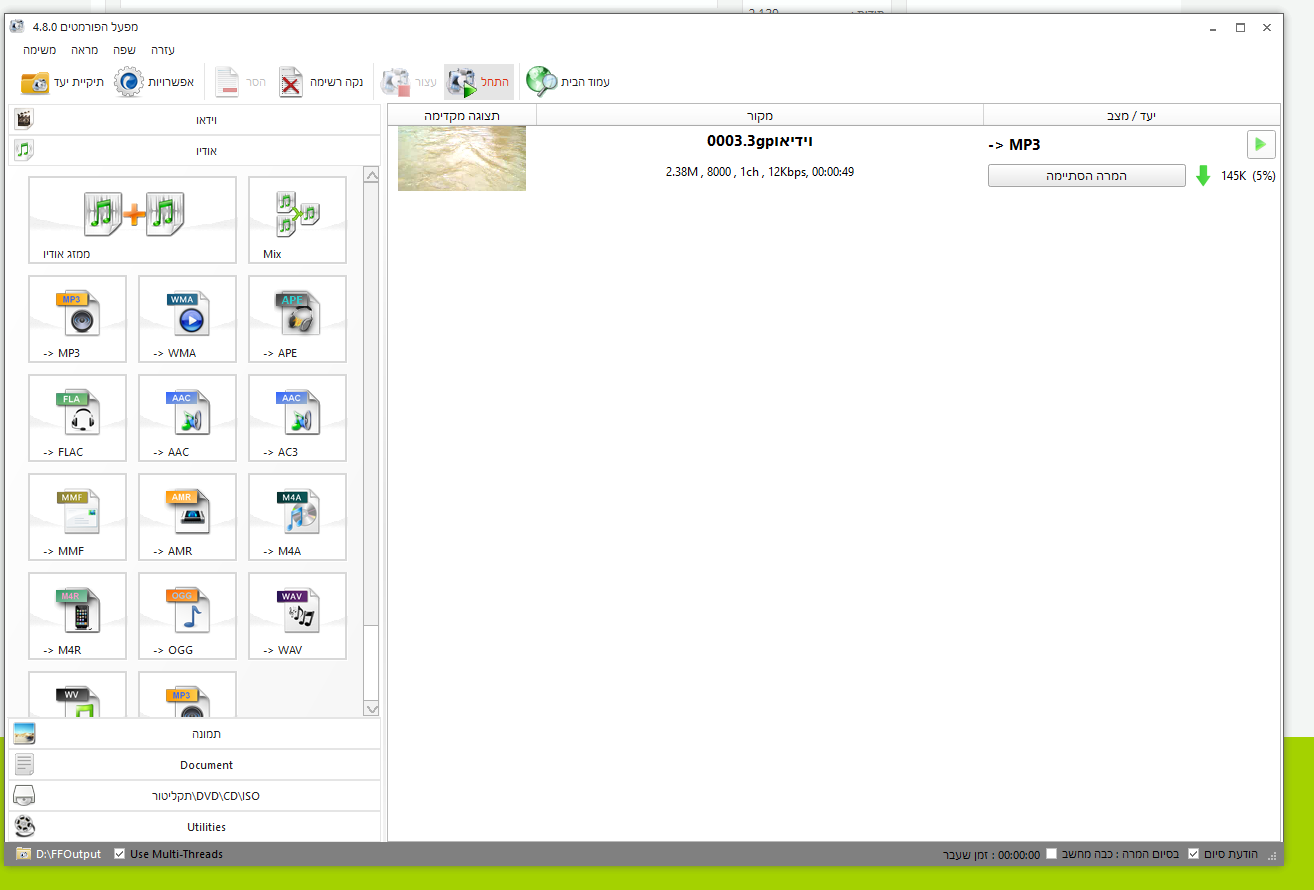Open the view (מראה) menu
1314x890 pixels.
coord(84,50)
